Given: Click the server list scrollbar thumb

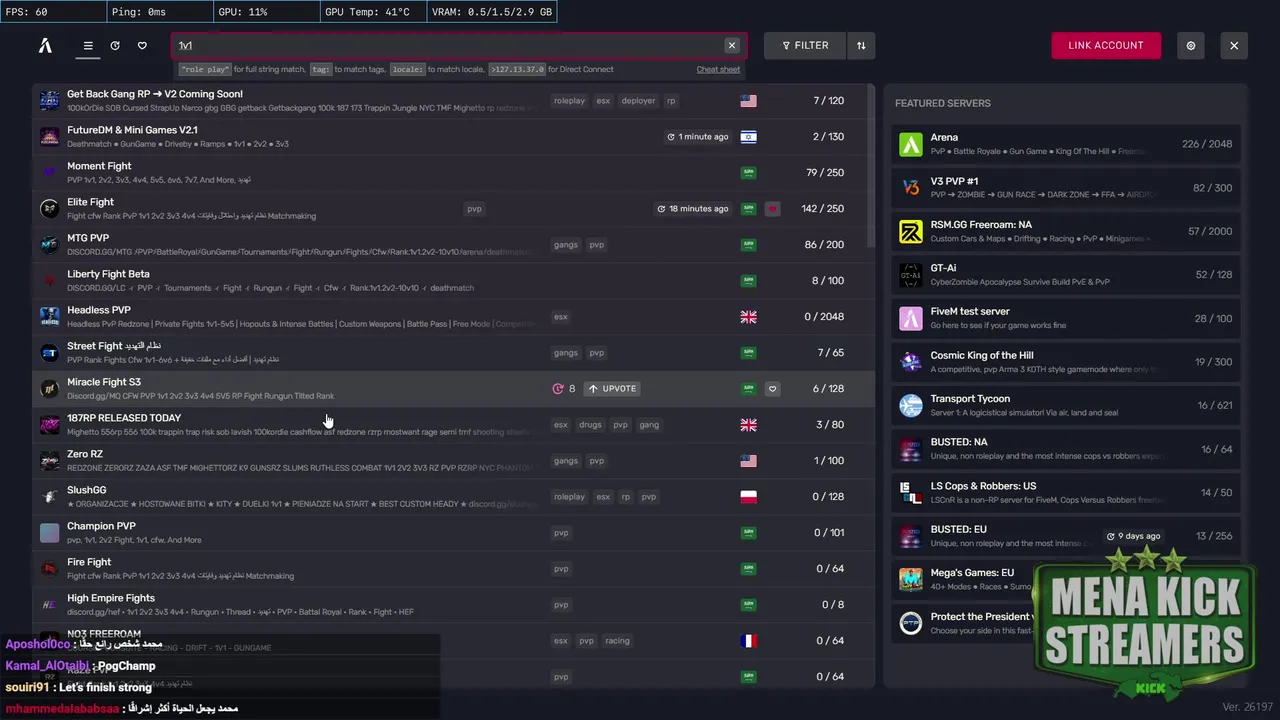Looking at the screenshot, I should pos(871,166).
